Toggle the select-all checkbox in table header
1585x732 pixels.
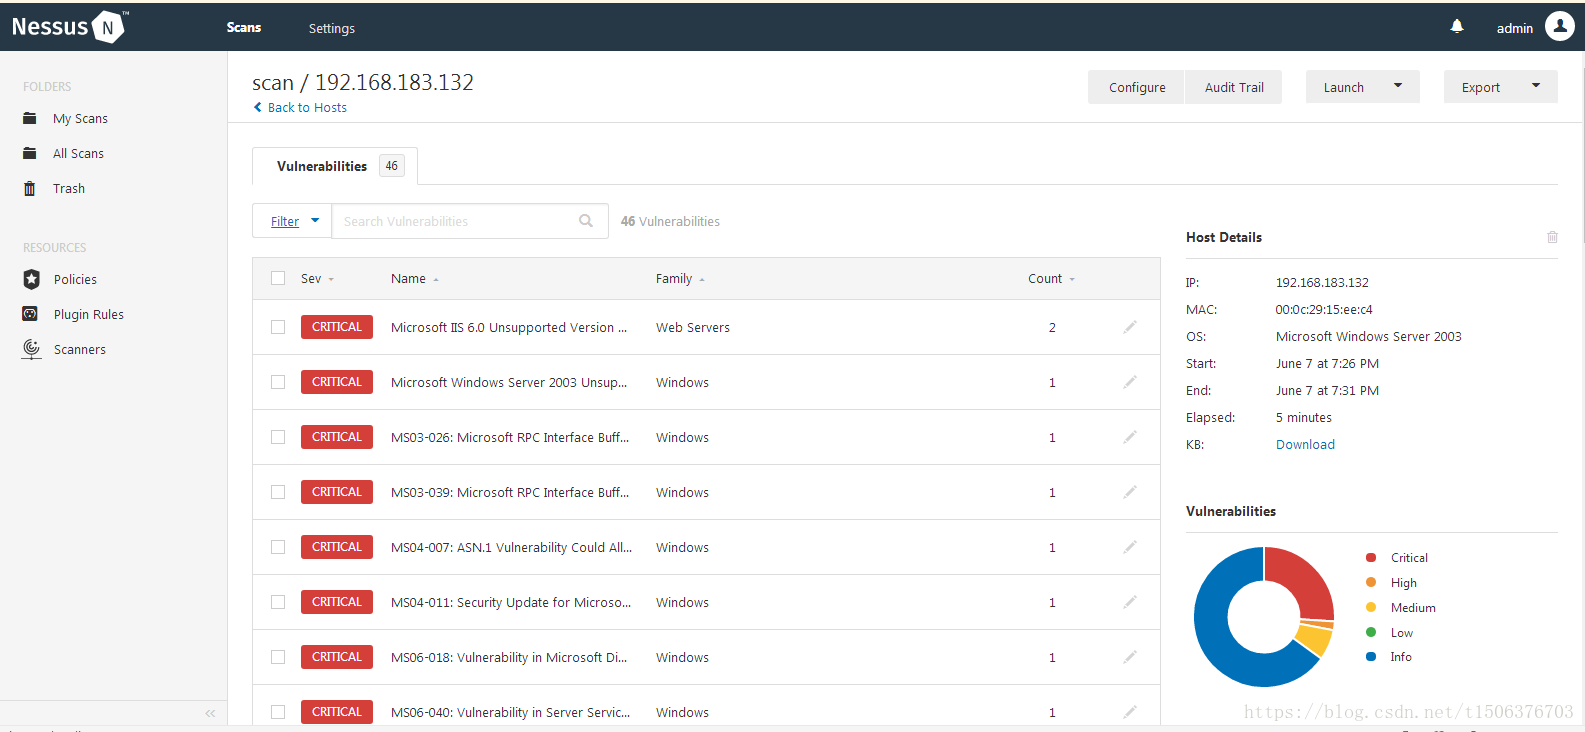(x=278, y=278)
